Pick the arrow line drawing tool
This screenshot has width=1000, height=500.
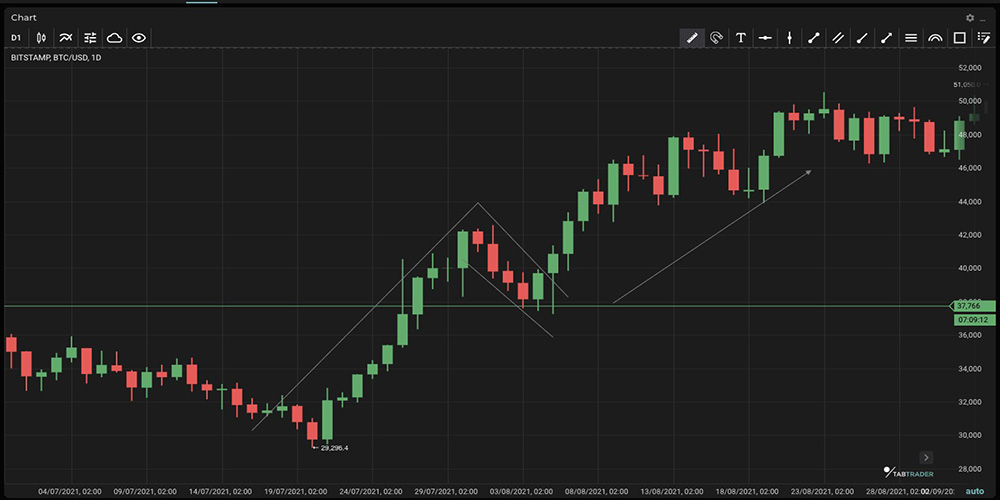point(887,38)
